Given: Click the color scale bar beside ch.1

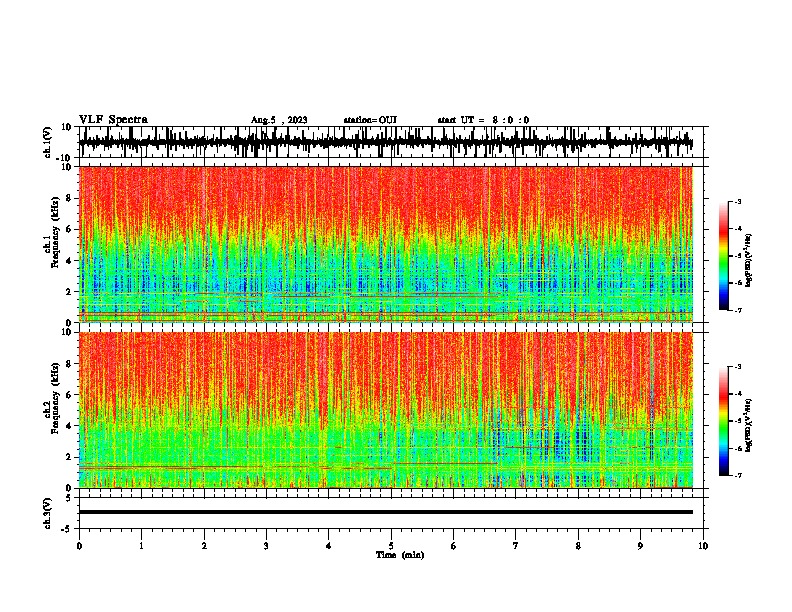Looking at the screenshot, I should pos(724,256).
